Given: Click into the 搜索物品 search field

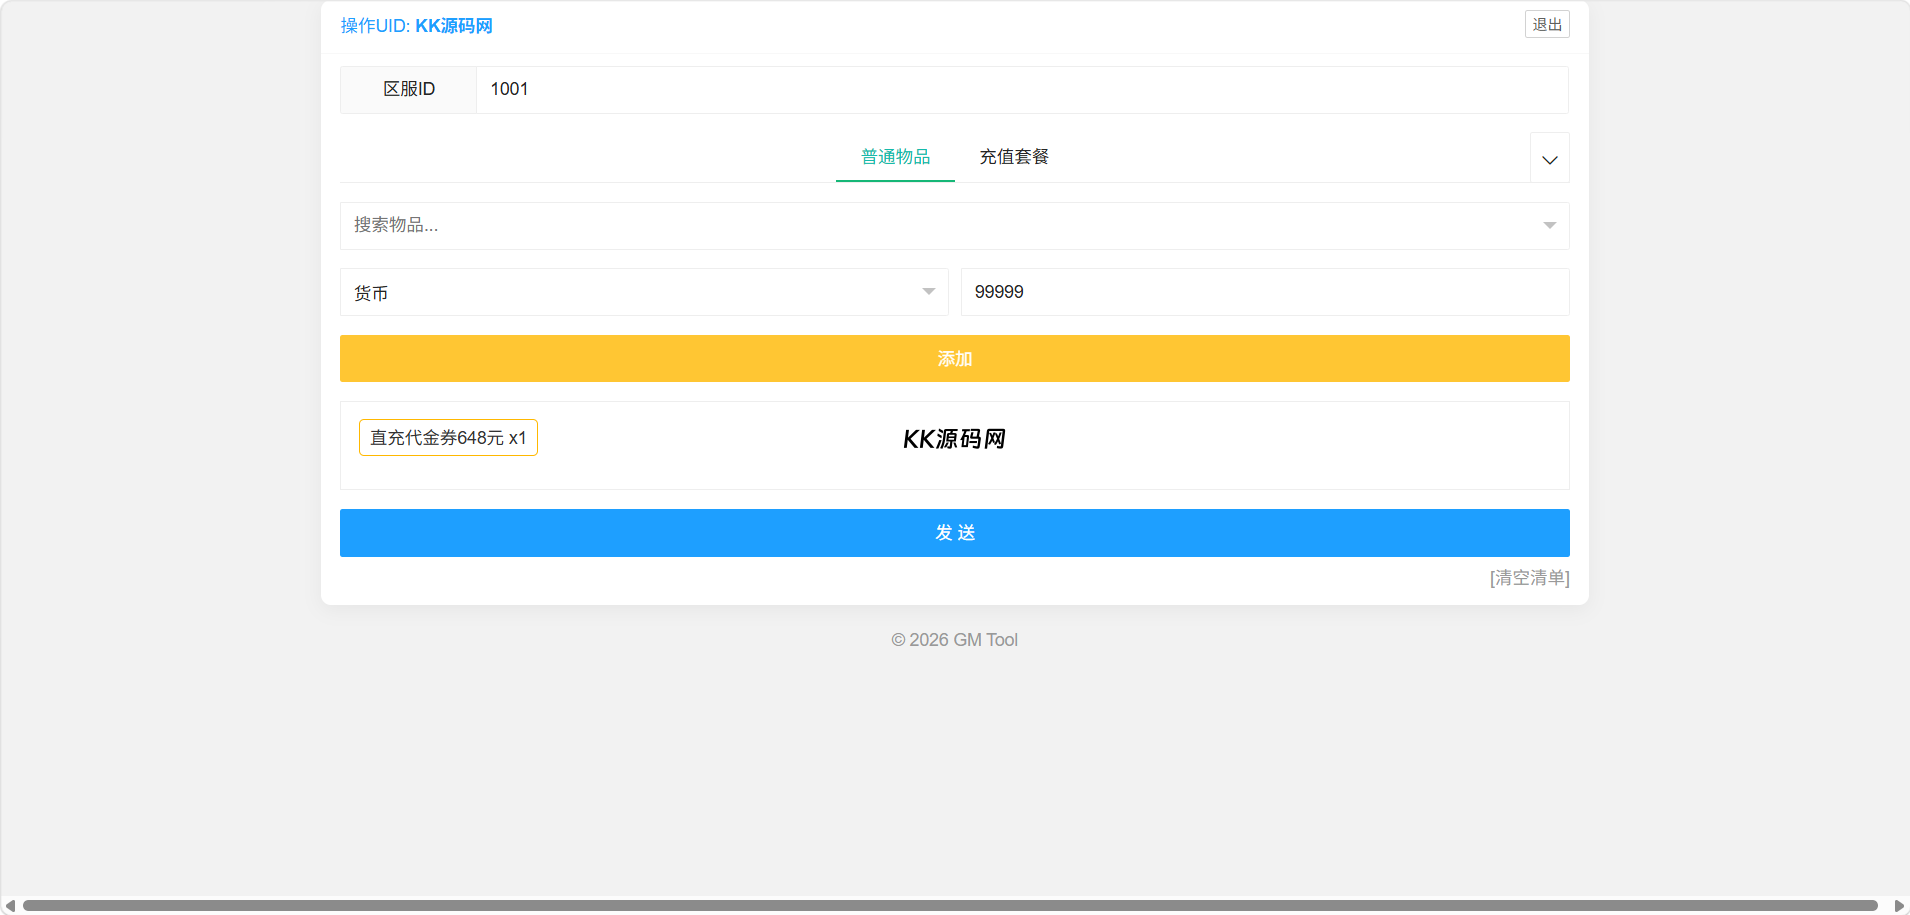Looking at the screenshot, I should click(930, 226).
